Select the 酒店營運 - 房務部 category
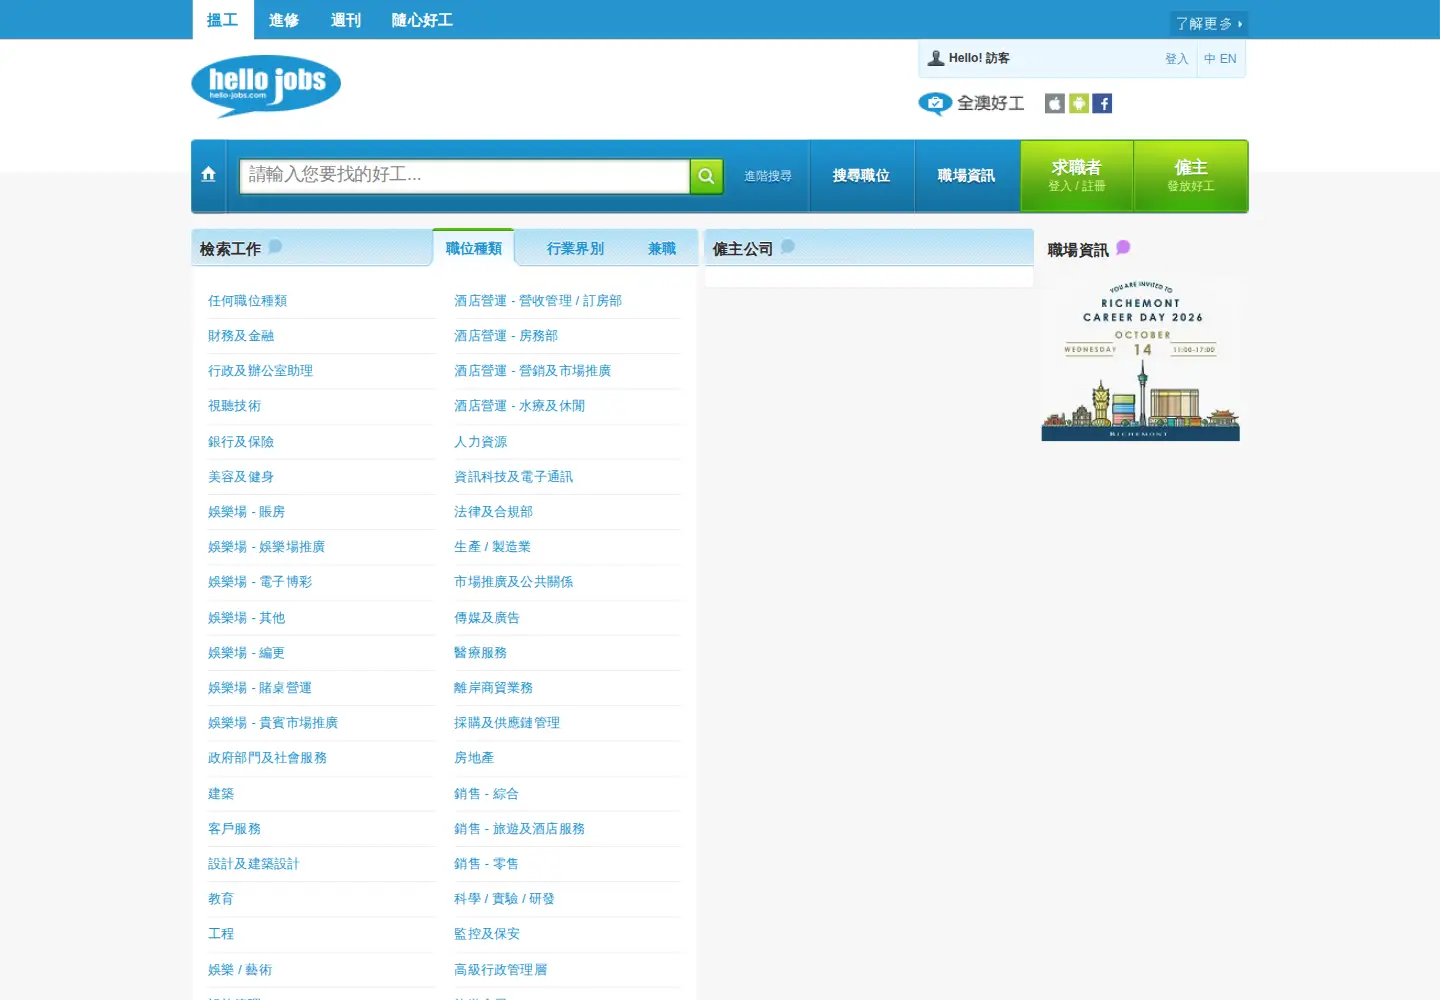This screenshot has width=1440, height=1000. [506, 336]
